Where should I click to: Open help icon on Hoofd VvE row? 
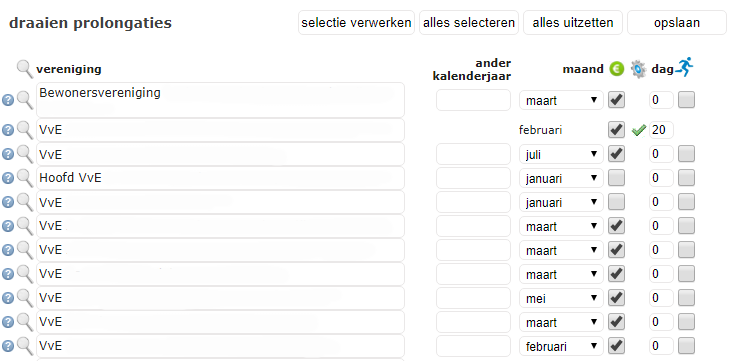[x=8, y=178]
